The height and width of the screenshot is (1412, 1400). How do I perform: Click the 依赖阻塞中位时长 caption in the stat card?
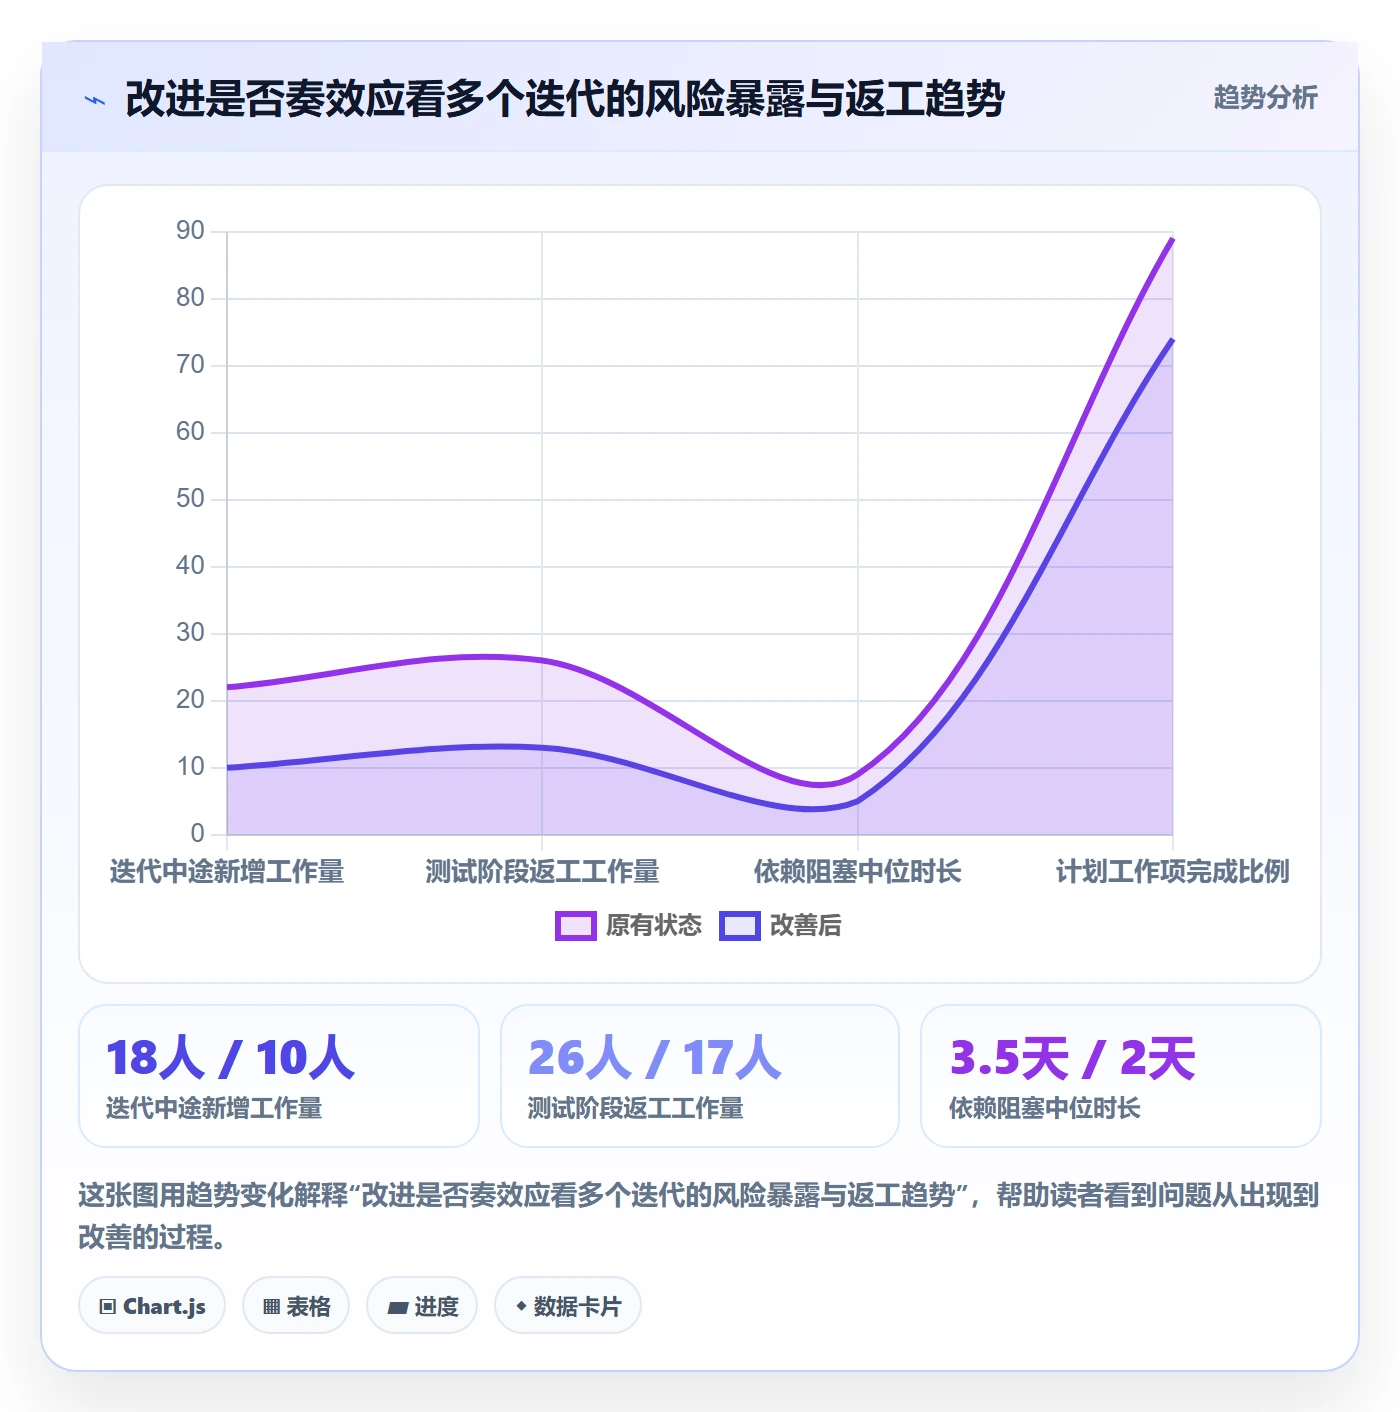pos(1045,1108)
